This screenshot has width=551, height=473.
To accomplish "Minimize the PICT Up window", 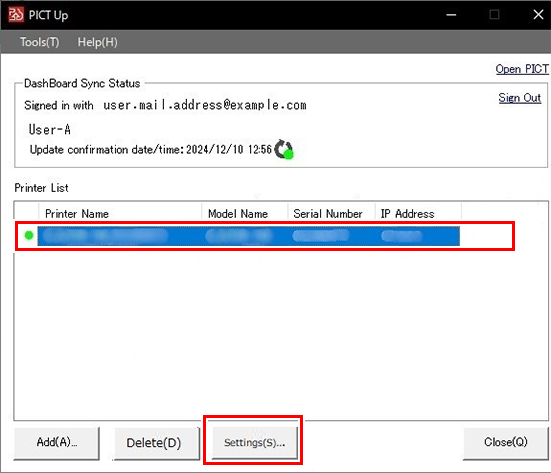I will [451, 15].
